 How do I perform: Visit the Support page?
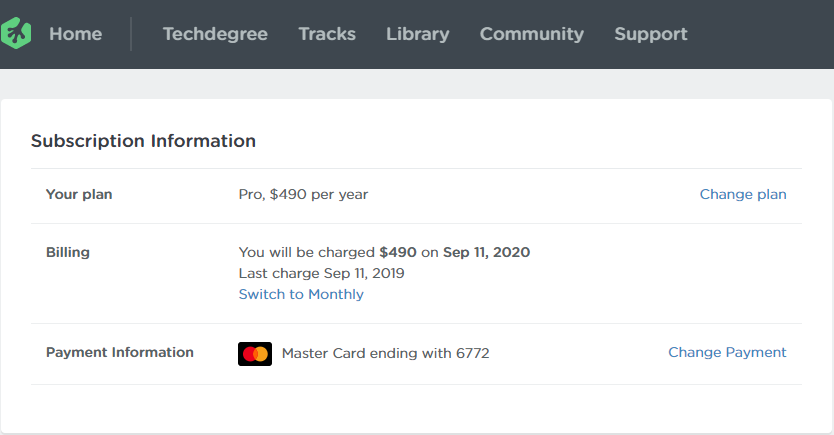pos(650,34)
